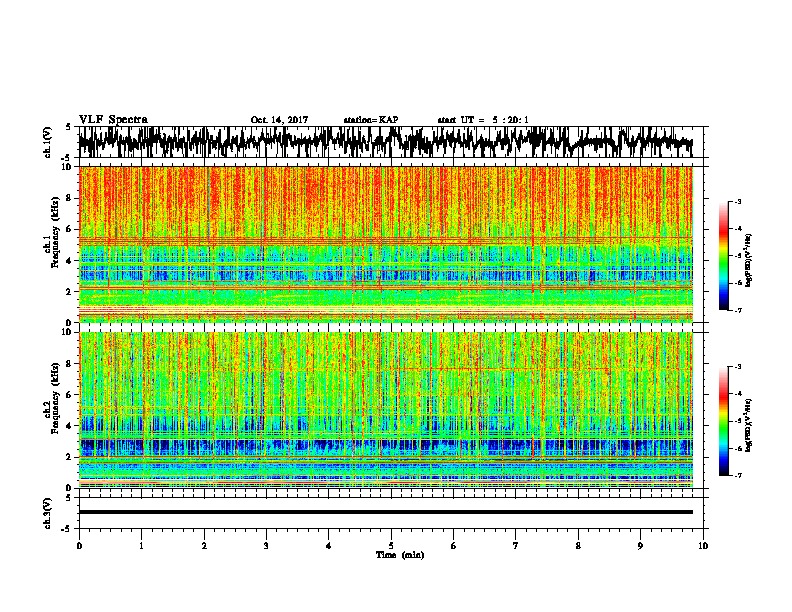This screenshot has width=792, height=612.
Task: Click the ch.2 "Frequency (kHz)" axis label
Action: [56, 398]
